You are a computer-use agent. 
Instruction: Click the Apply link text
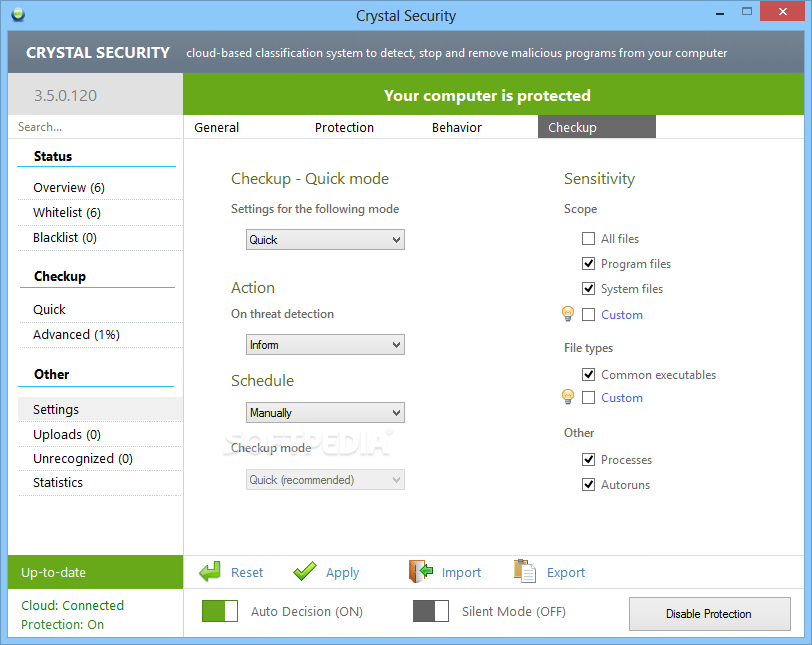click(342, 573)
